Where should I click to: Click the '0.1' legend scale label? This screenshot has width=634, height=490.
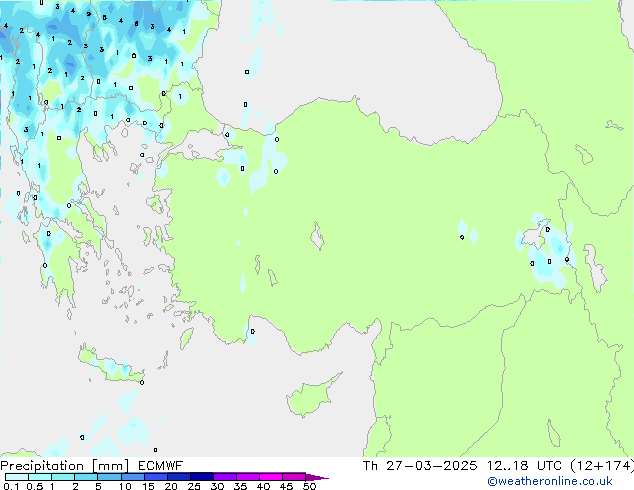point(11,486)
